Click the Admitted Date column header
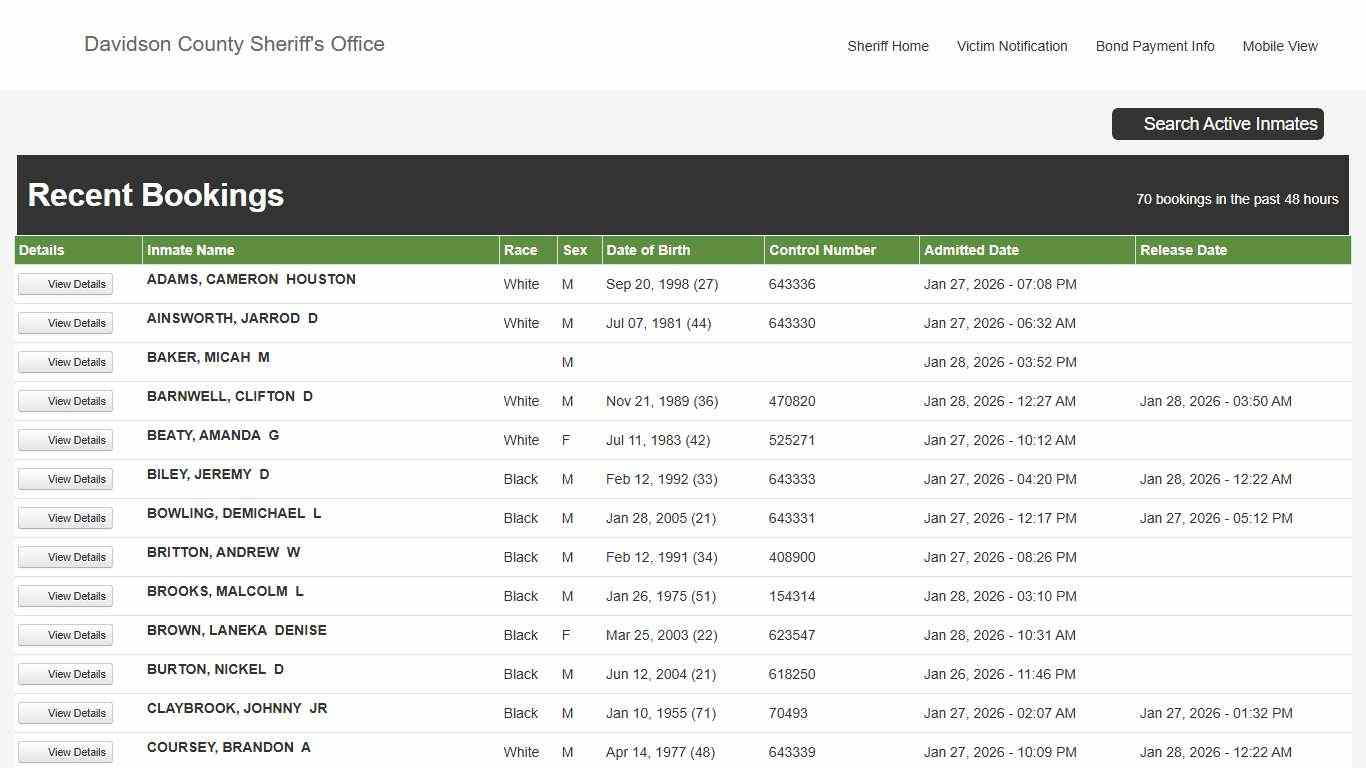This screenshot has width=1366, height=768. click(x=971, y=250)
